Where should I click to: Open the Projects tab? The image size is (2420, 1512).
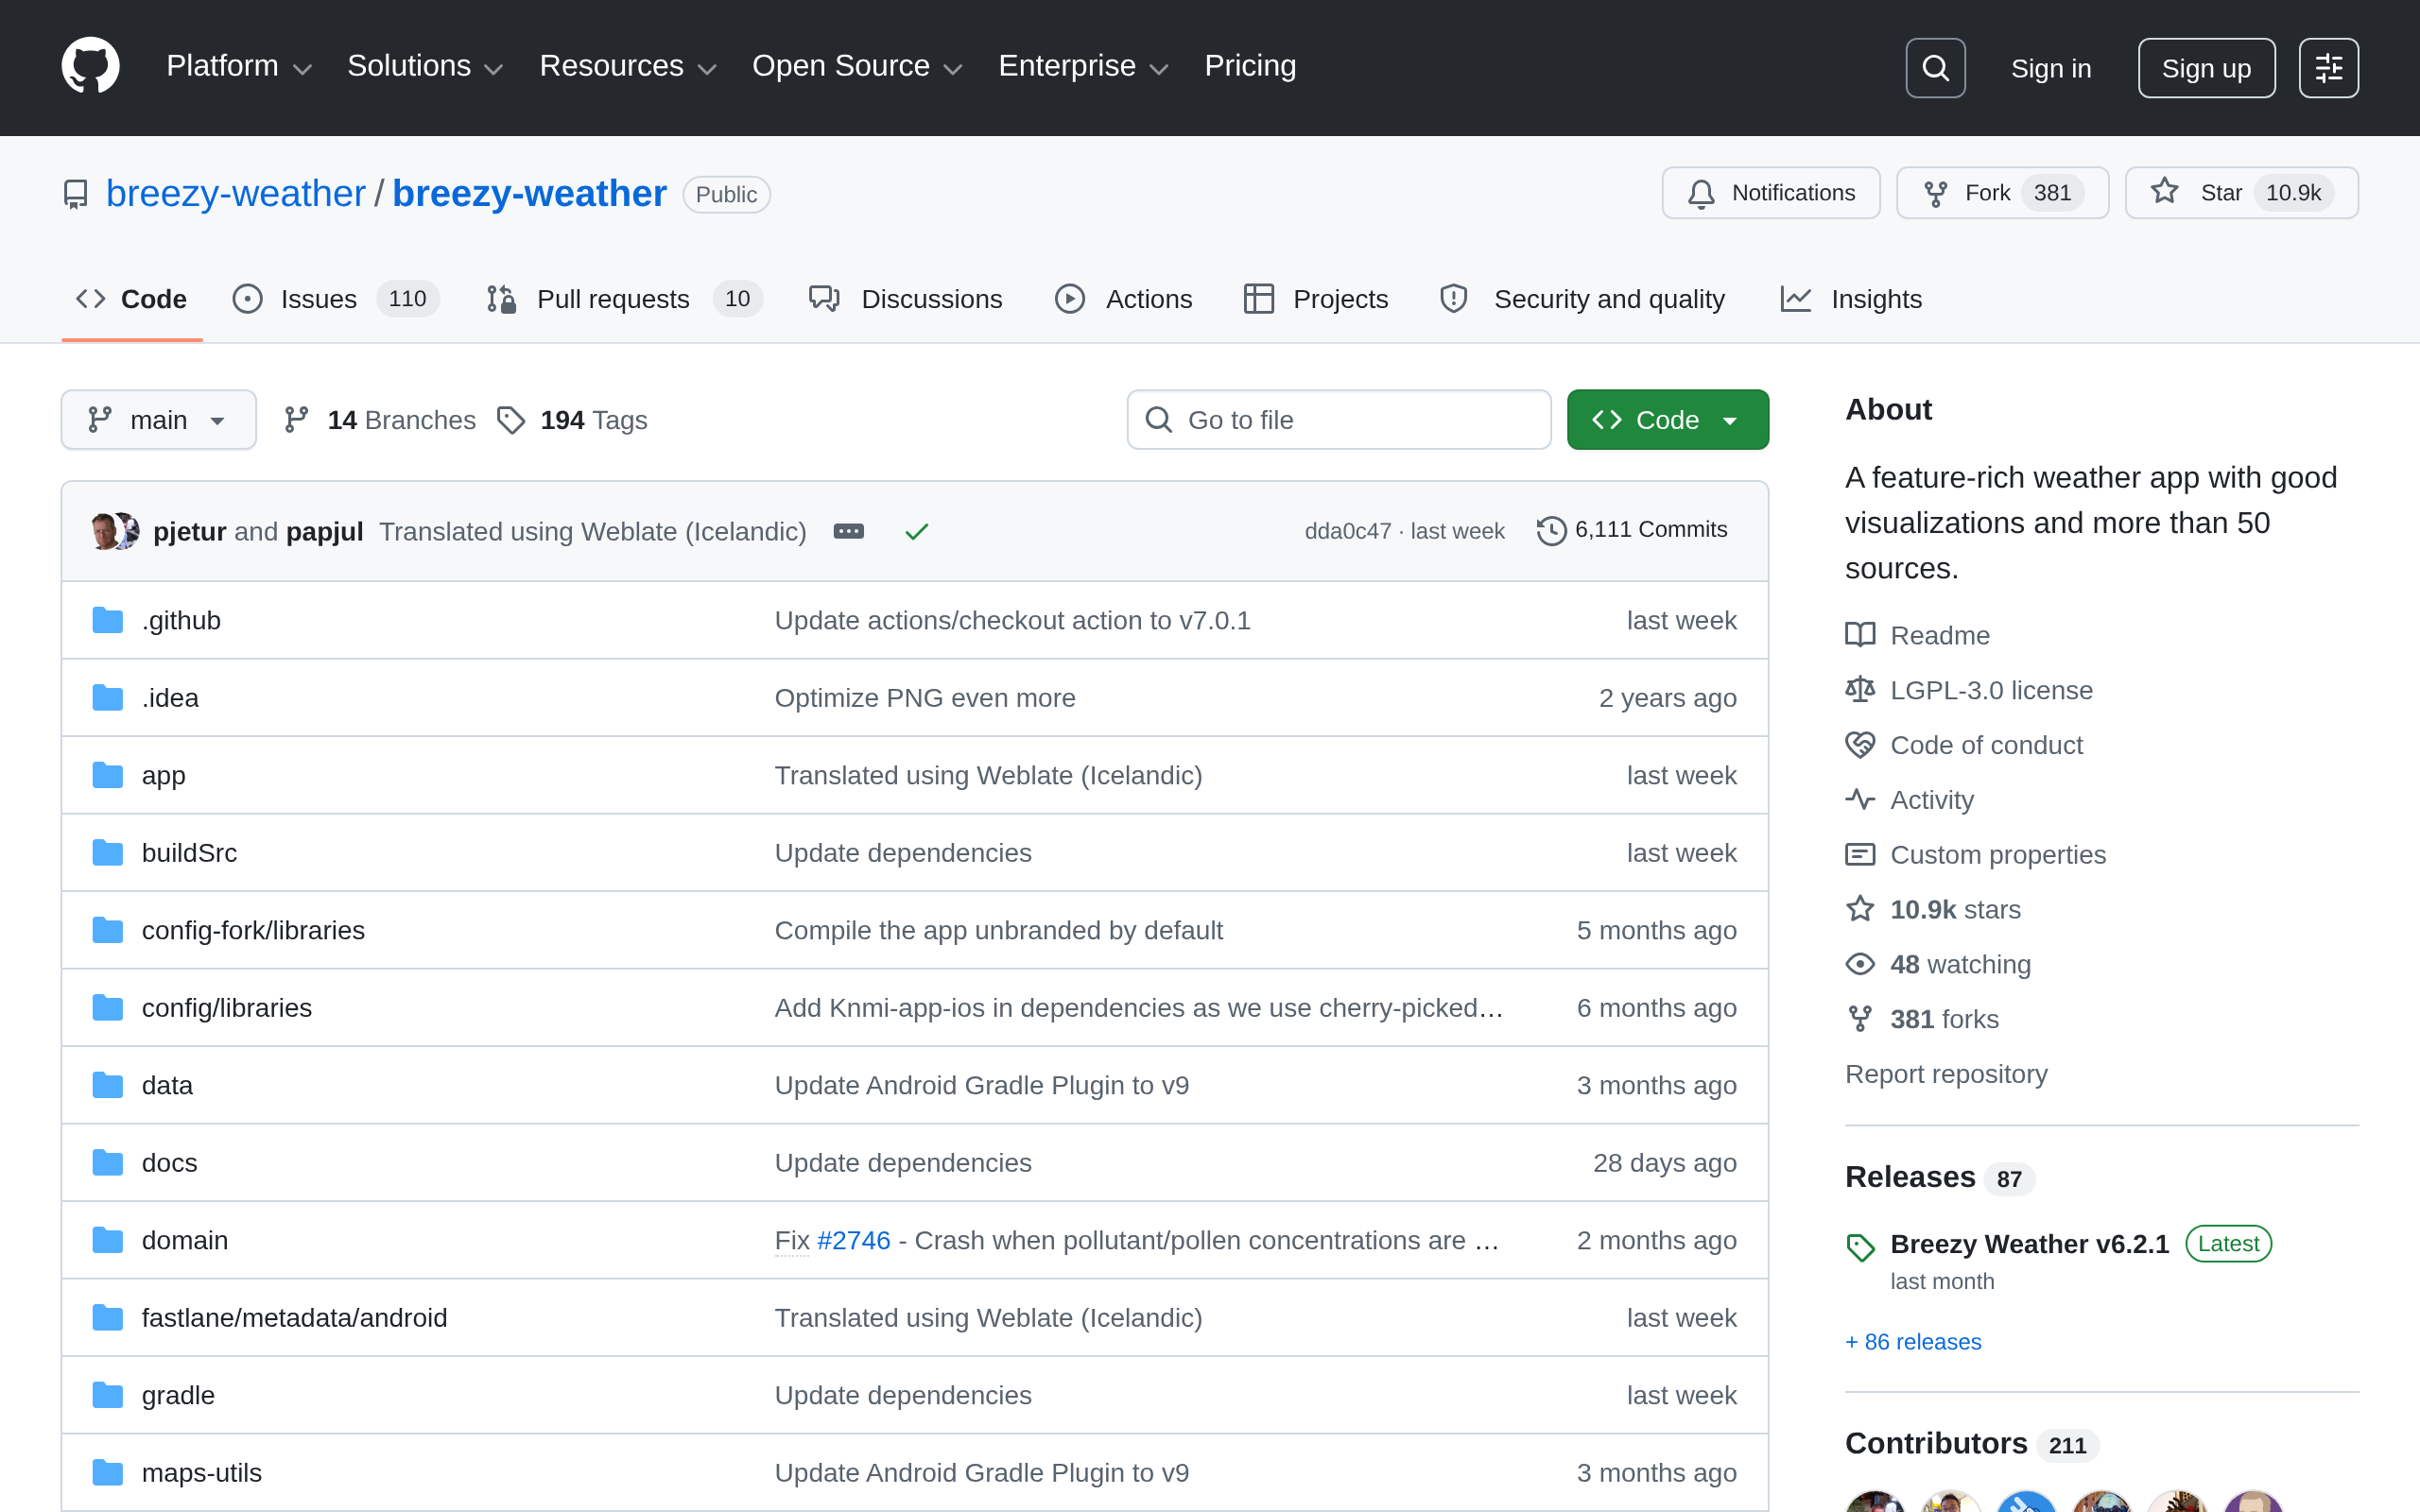click(1315, 299)
